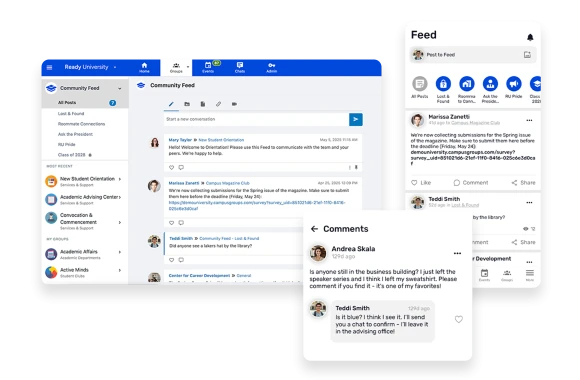Like Mary Taylor's post with heart icon
The image size is (580, 380).
[171, 168]
